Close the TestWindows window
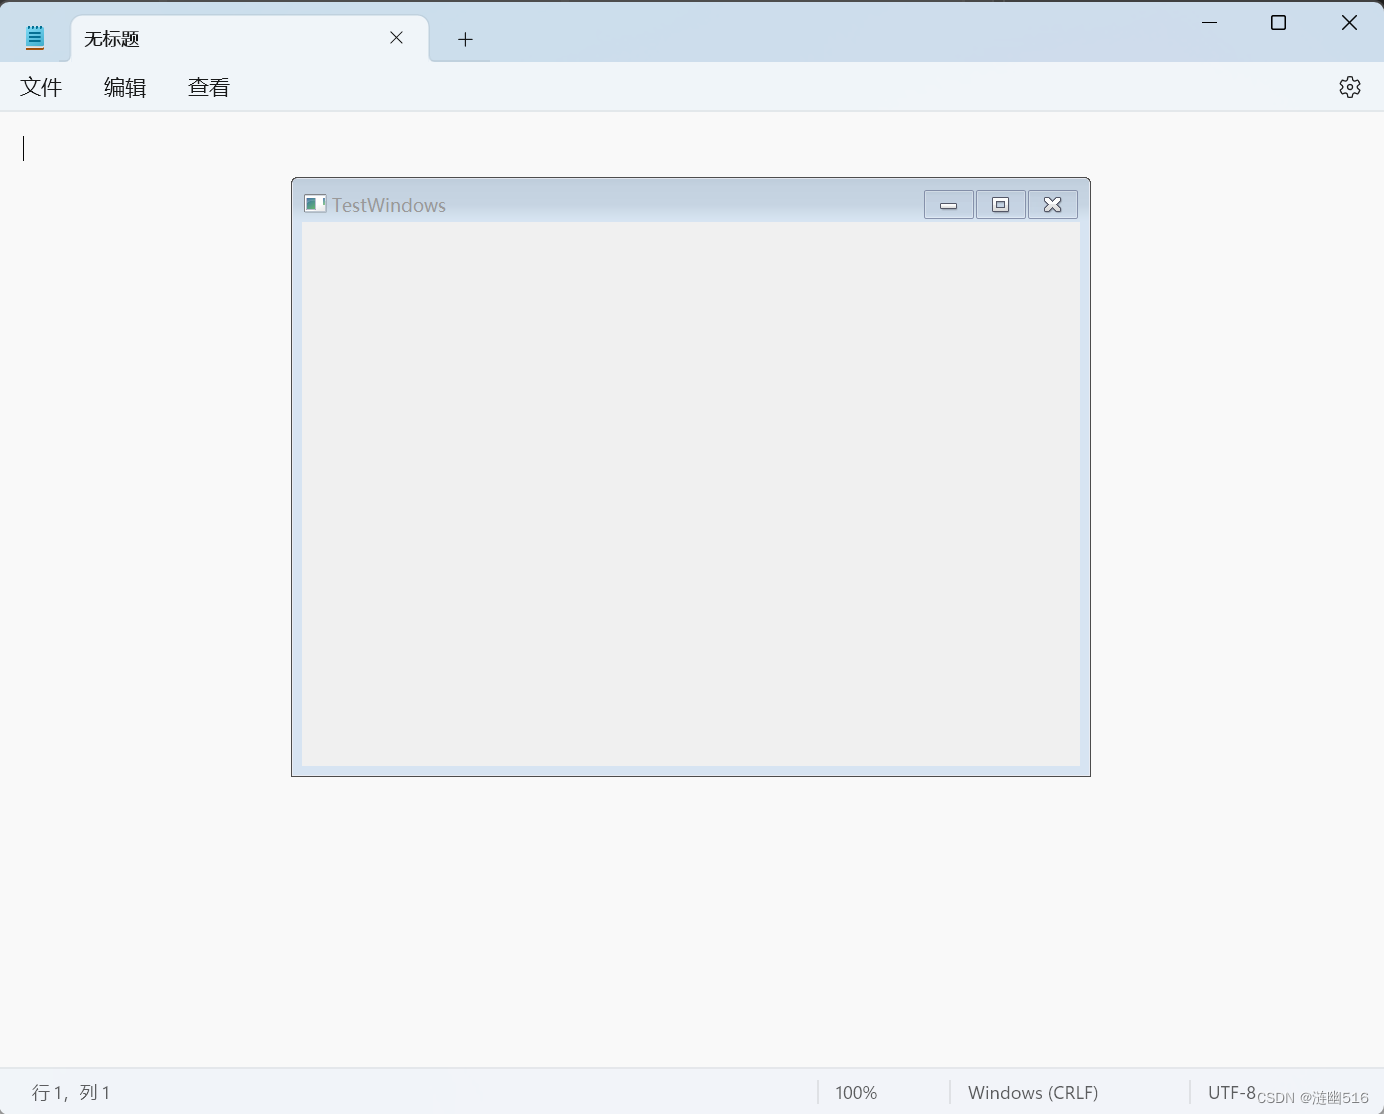The width and height of the screenshot is (1384, 1114). coord(1052,204)
